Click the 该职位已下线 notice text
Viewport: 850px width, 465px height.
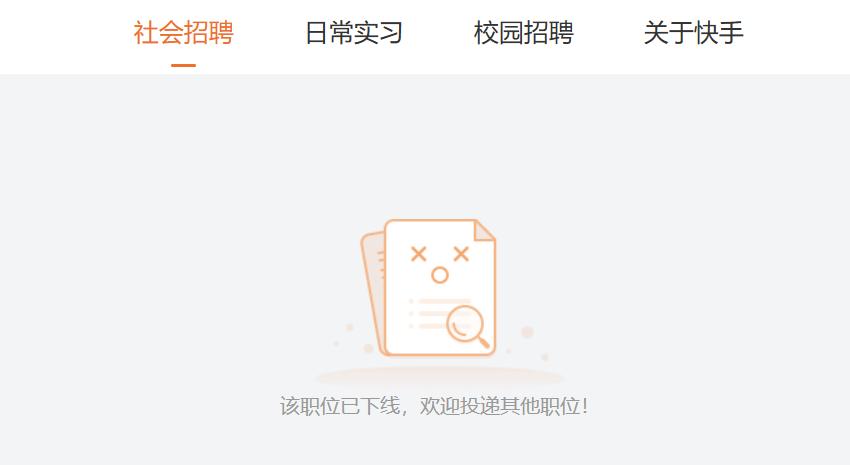pos(340,406)
